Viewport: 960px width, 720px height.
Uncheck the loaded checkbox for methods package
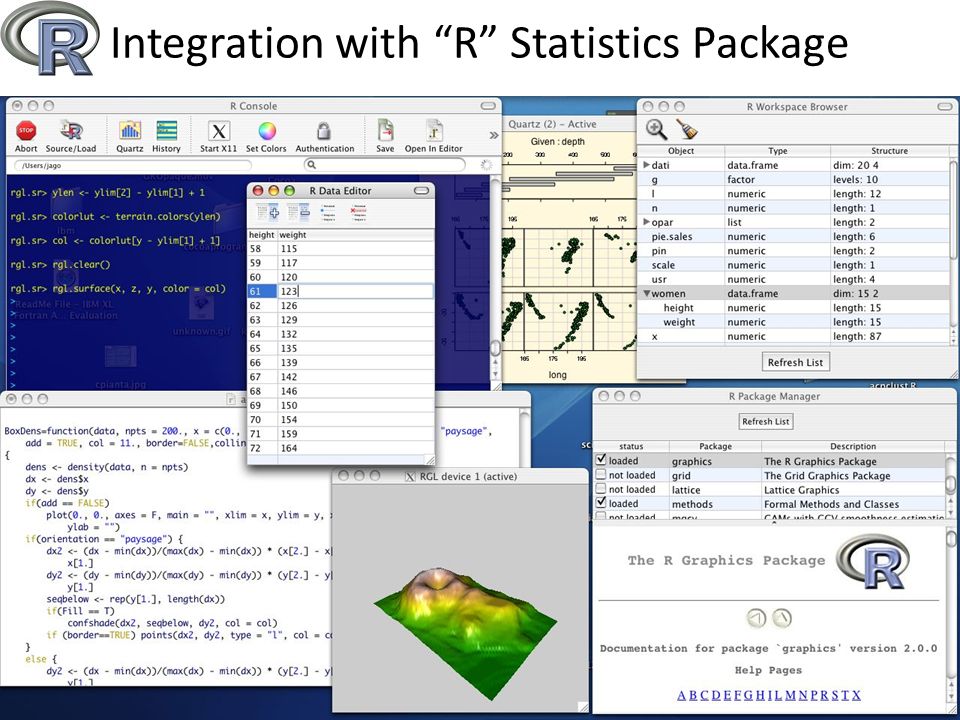601,503
